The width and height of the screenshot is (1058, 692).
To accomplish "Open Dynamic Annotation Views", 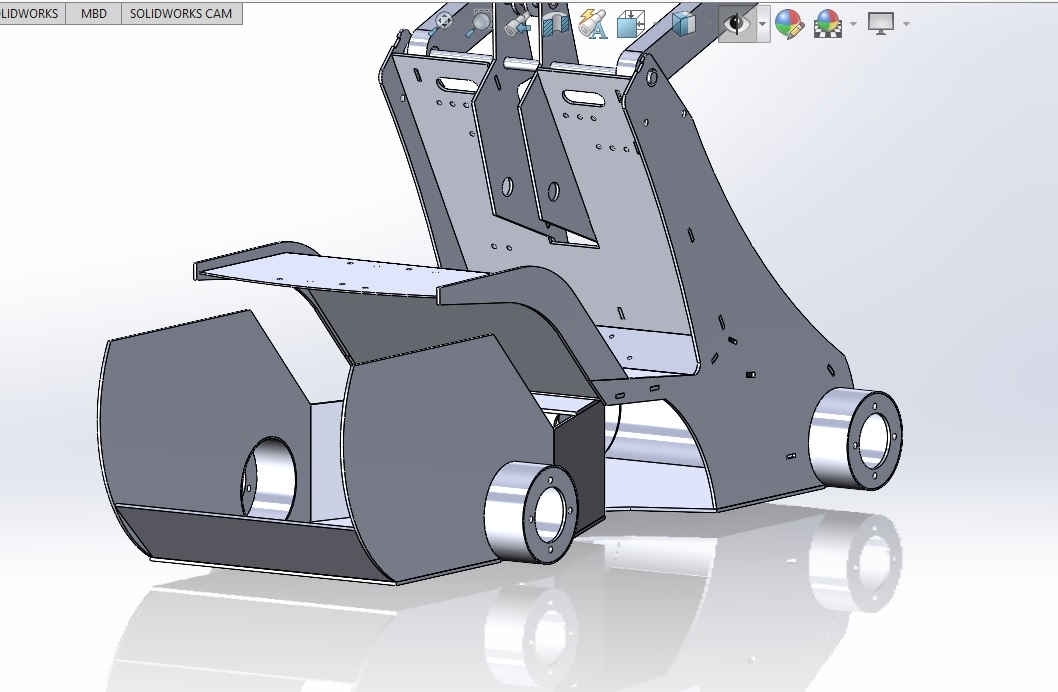I will click(593, 23).
